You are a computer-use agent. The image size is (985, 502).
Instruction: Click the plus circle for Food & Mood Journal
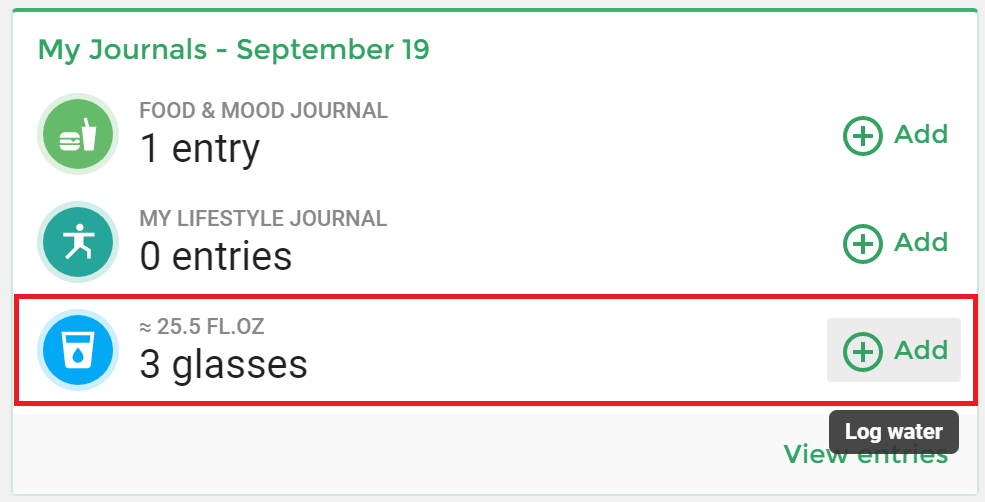coord(863,135)
